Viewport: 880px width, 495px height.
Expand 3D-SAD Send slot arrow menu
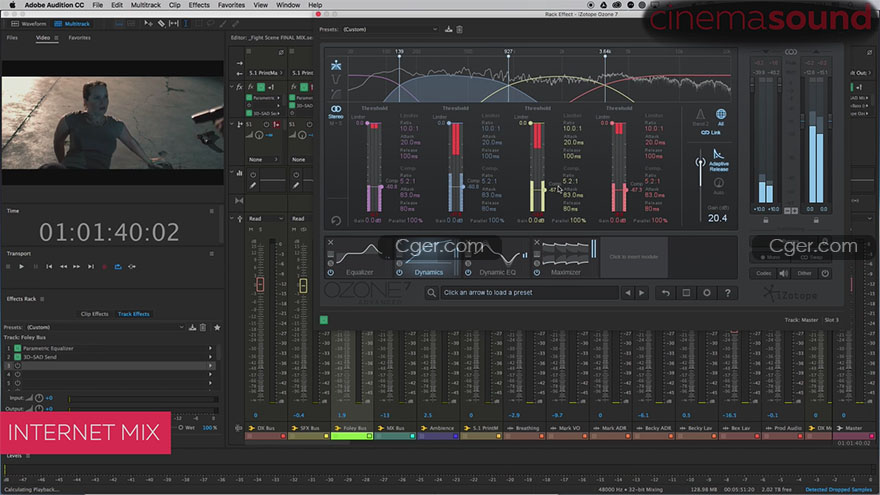tap(210, 357)
